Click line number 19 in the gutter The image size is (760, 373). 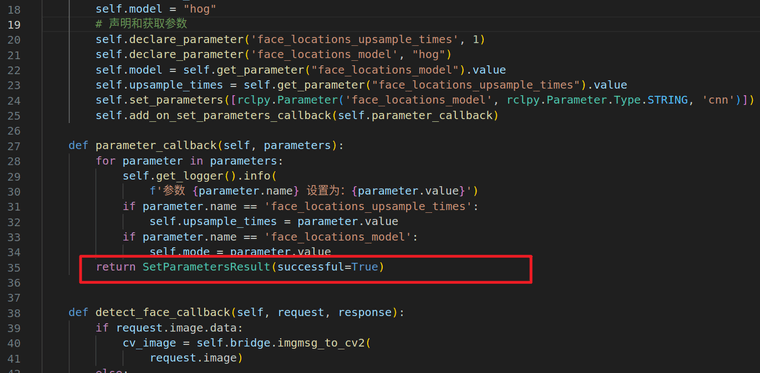[x=15, y=25]
